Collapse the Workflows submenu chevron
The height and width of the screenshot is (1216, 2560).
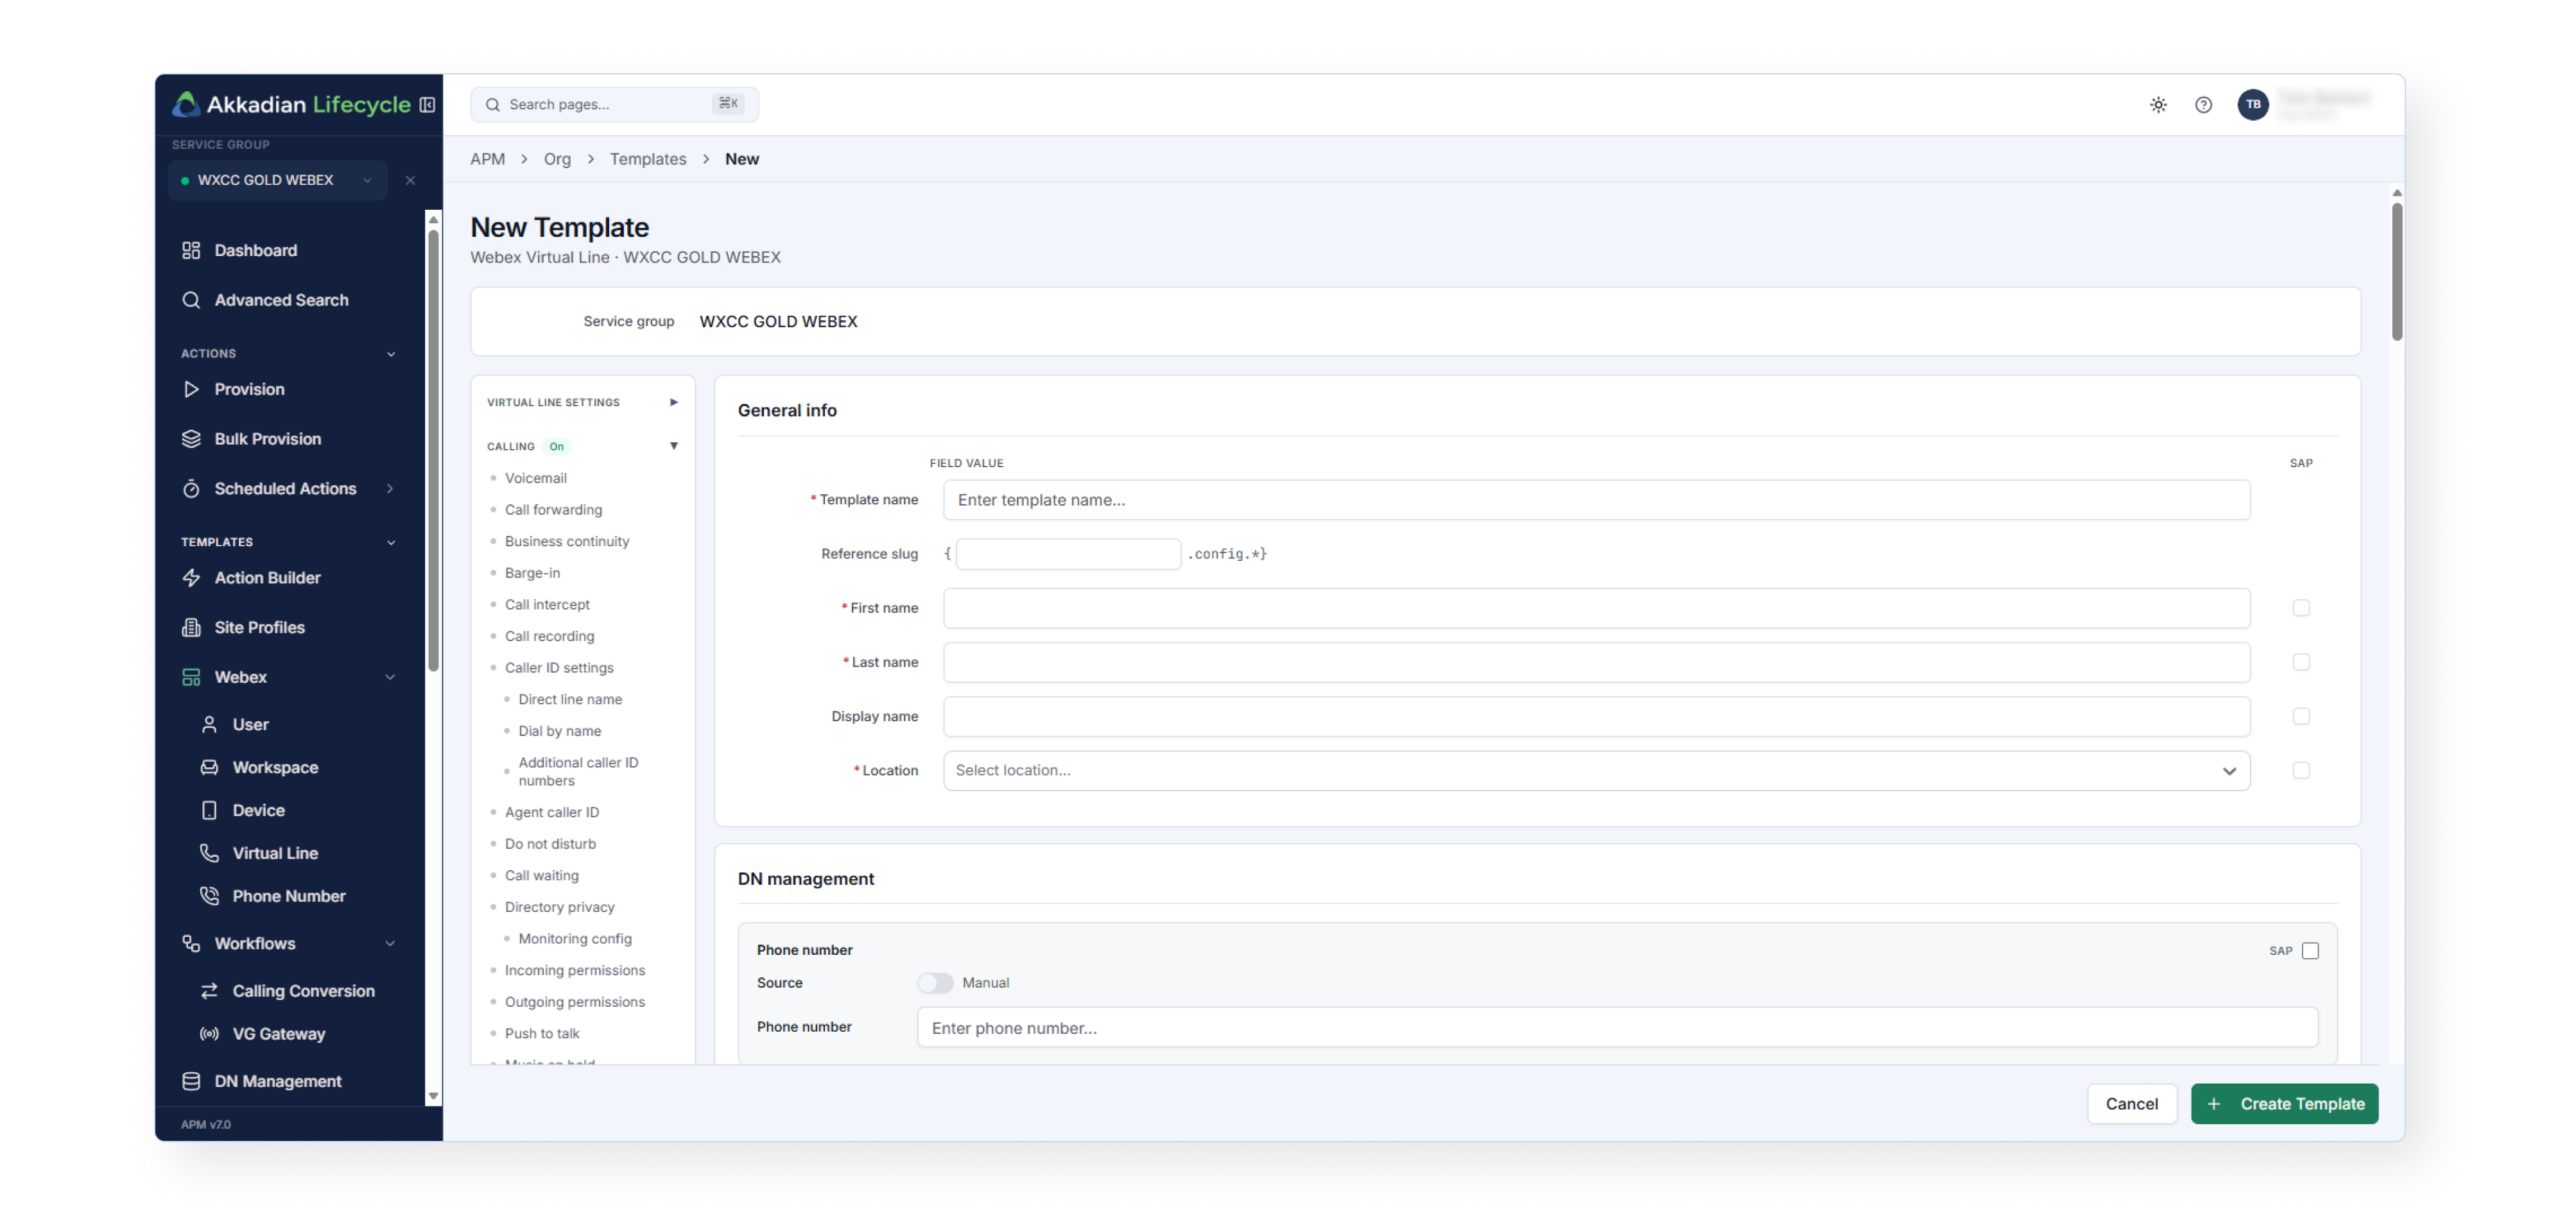coord(390,943)
